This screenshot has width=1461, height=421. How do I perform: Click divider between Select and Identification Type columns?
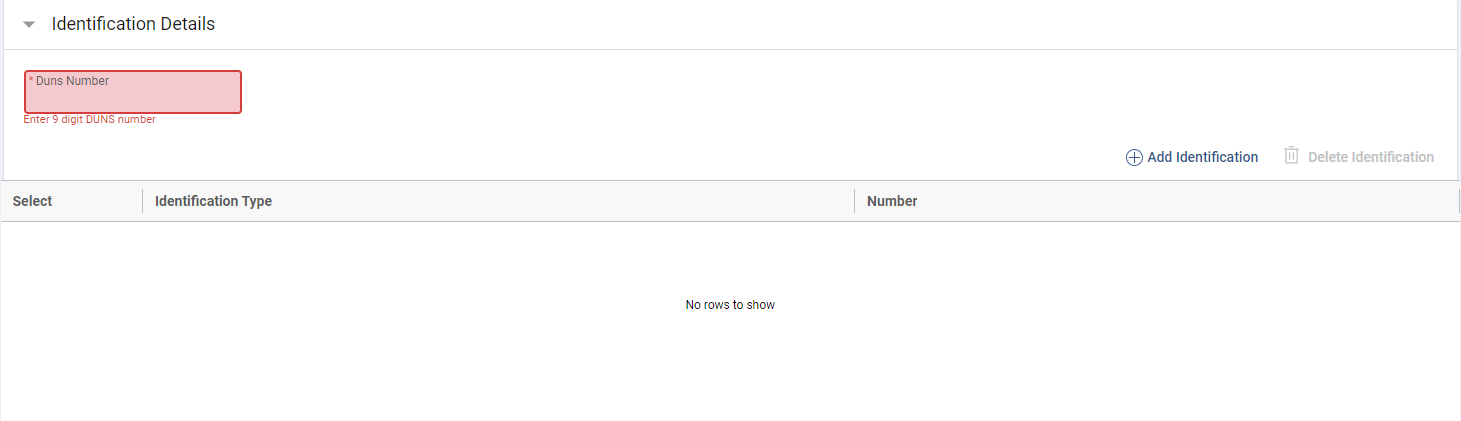click(x=143, y=201)
